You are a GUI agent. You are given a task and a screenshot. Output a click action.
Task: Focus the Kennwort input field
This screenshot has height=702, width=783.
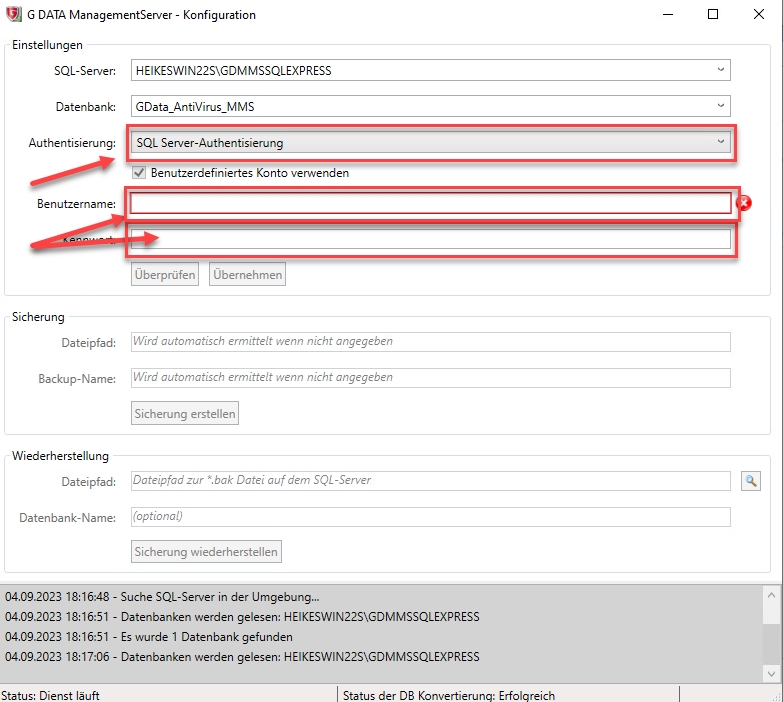pyautogui.click(x=430, y=239)
